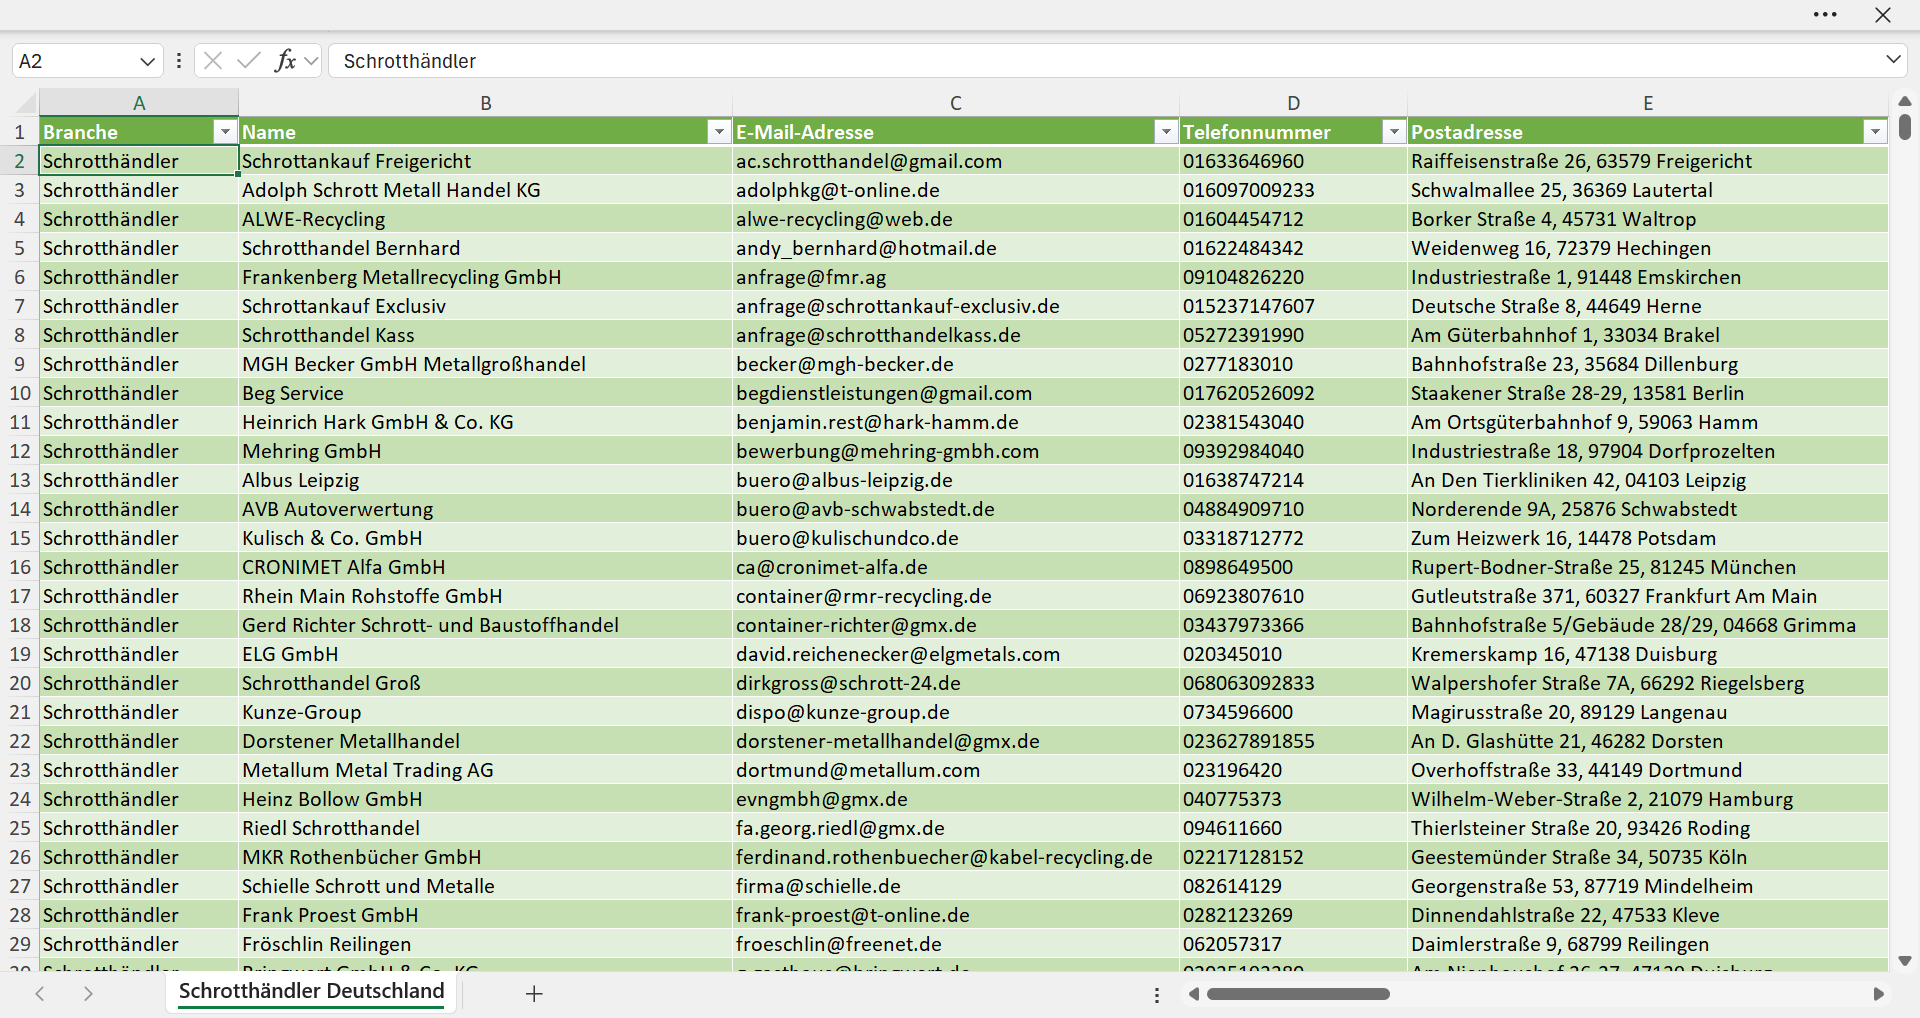Image resolution: width=1920 pixels, height=1018 pixels.
Task: Select cell 'Gerd Richter Schrott- und Baustoffhandel'
Action: coord(486,625)
